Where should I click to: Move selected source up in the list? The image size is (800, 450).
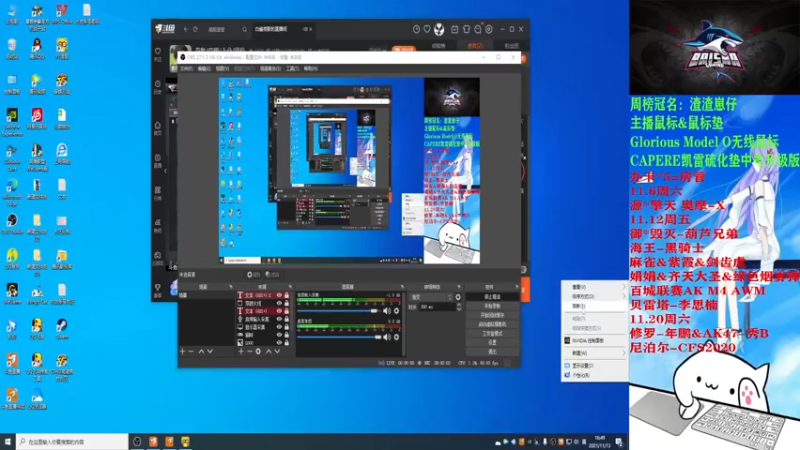[x=268, y=352]
